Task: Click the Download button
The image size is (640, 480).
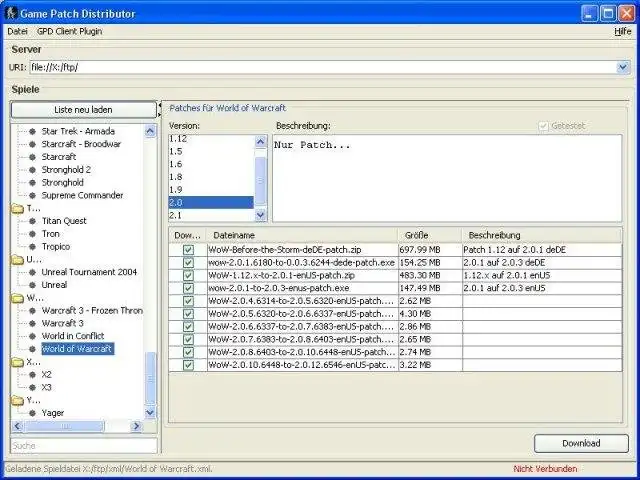Action: coord(581,443)
